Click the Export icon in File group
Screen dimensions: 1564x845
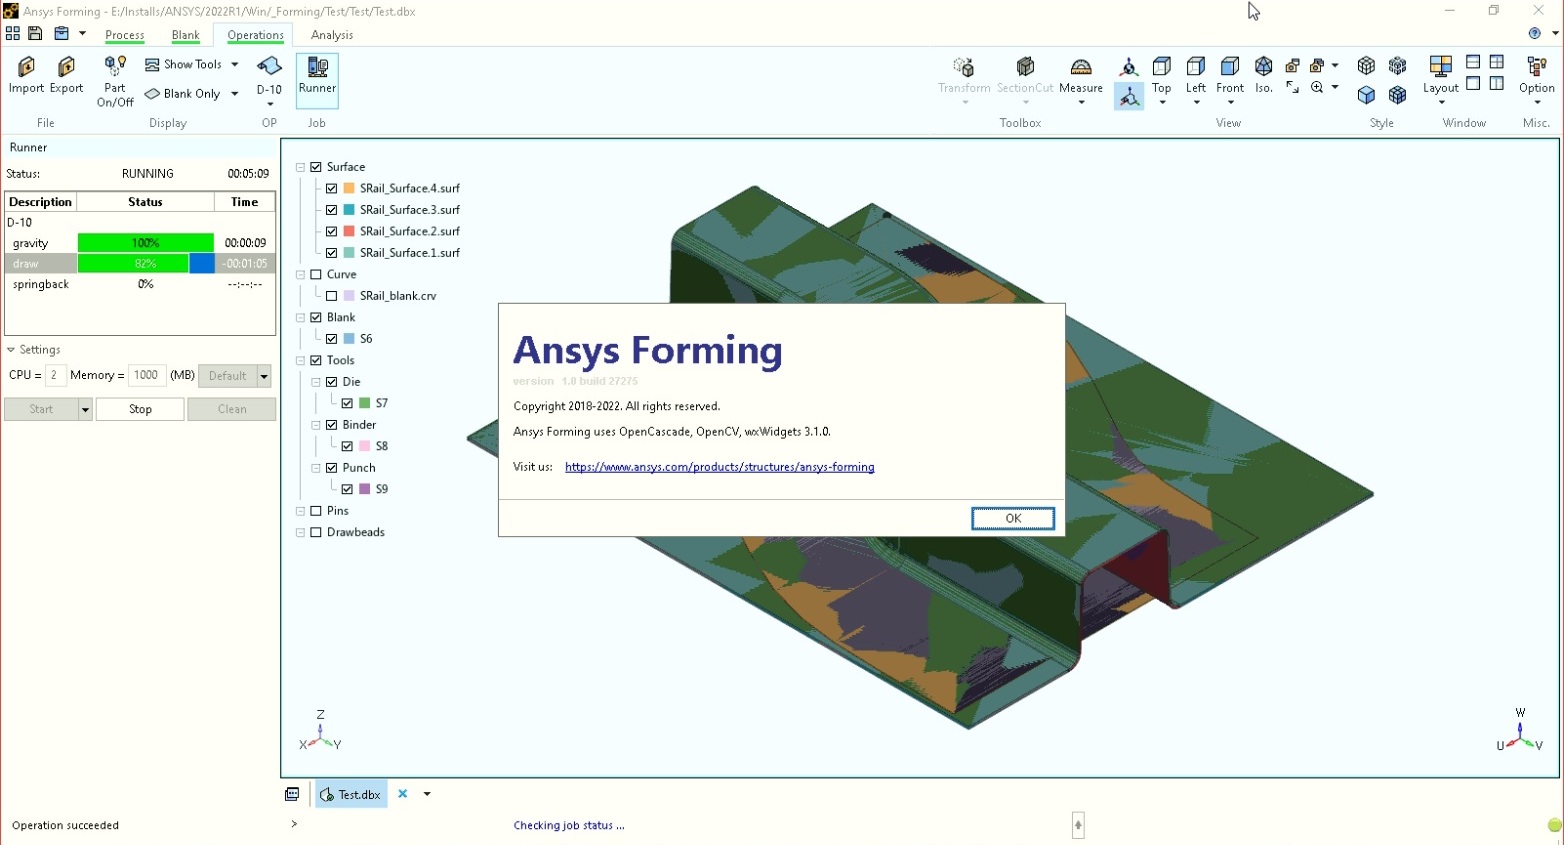coord(66,67)
